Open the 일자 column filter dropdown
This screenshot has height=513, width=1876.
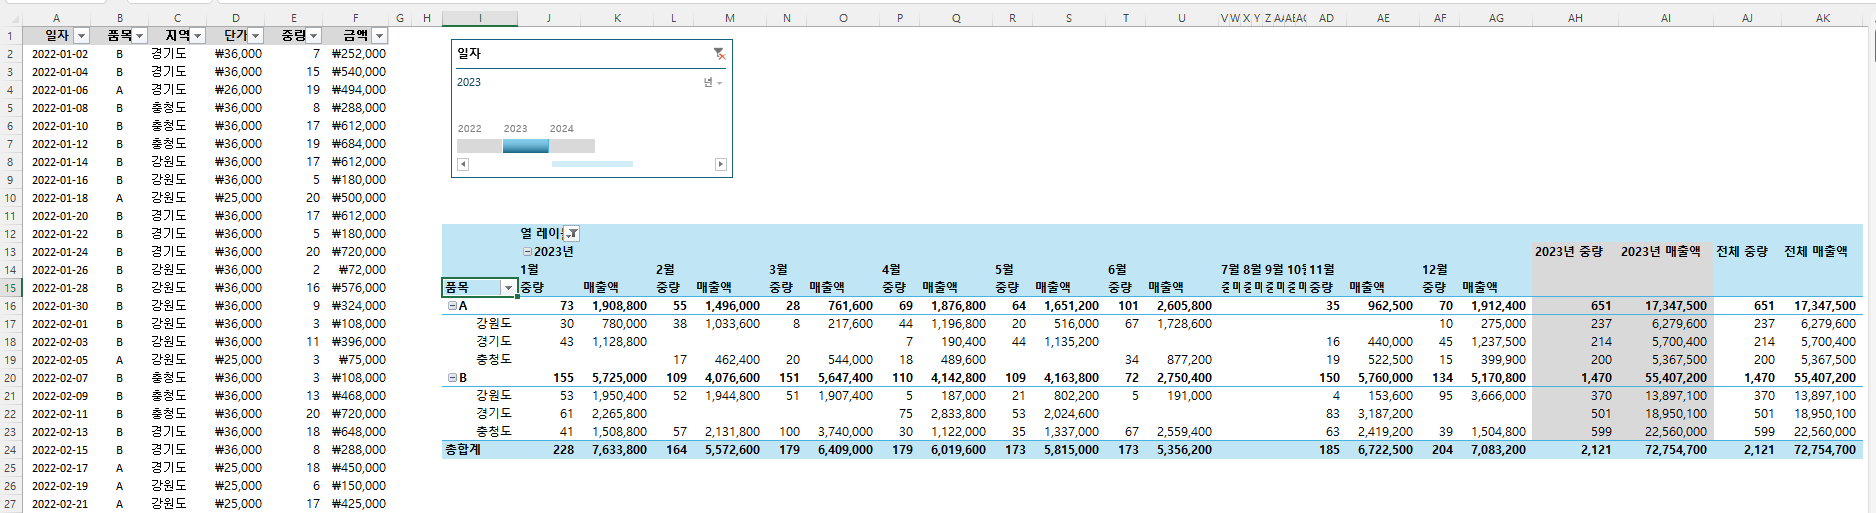pyautogui.click(x=82, y=36)
